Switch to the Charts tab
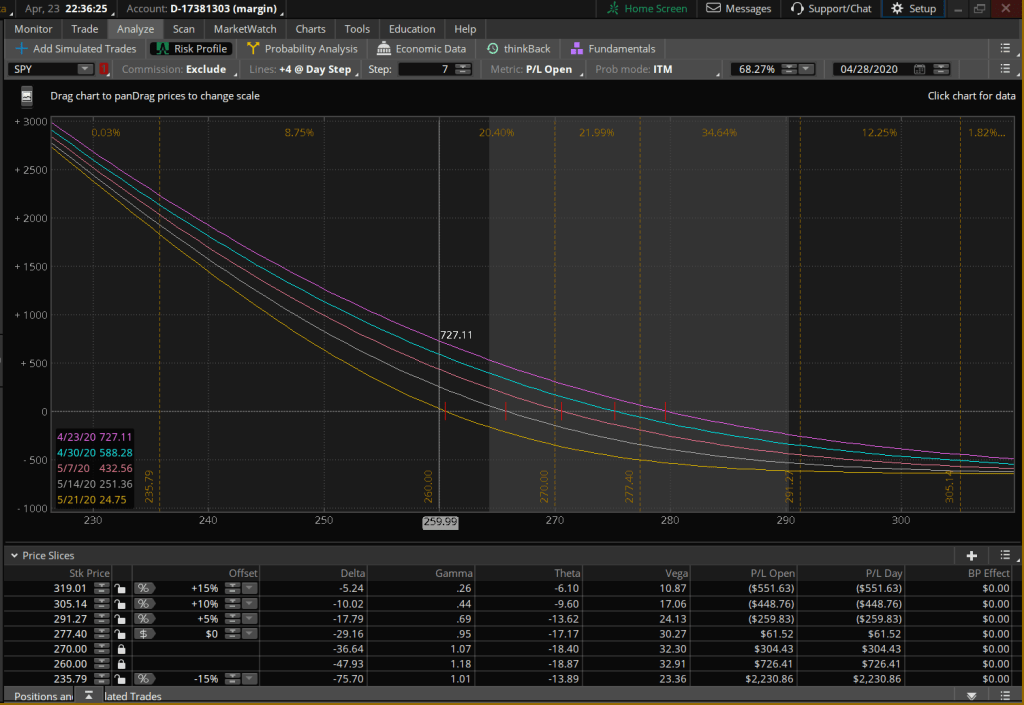Viewport: 1024px width, 705px height. (310, 29)
